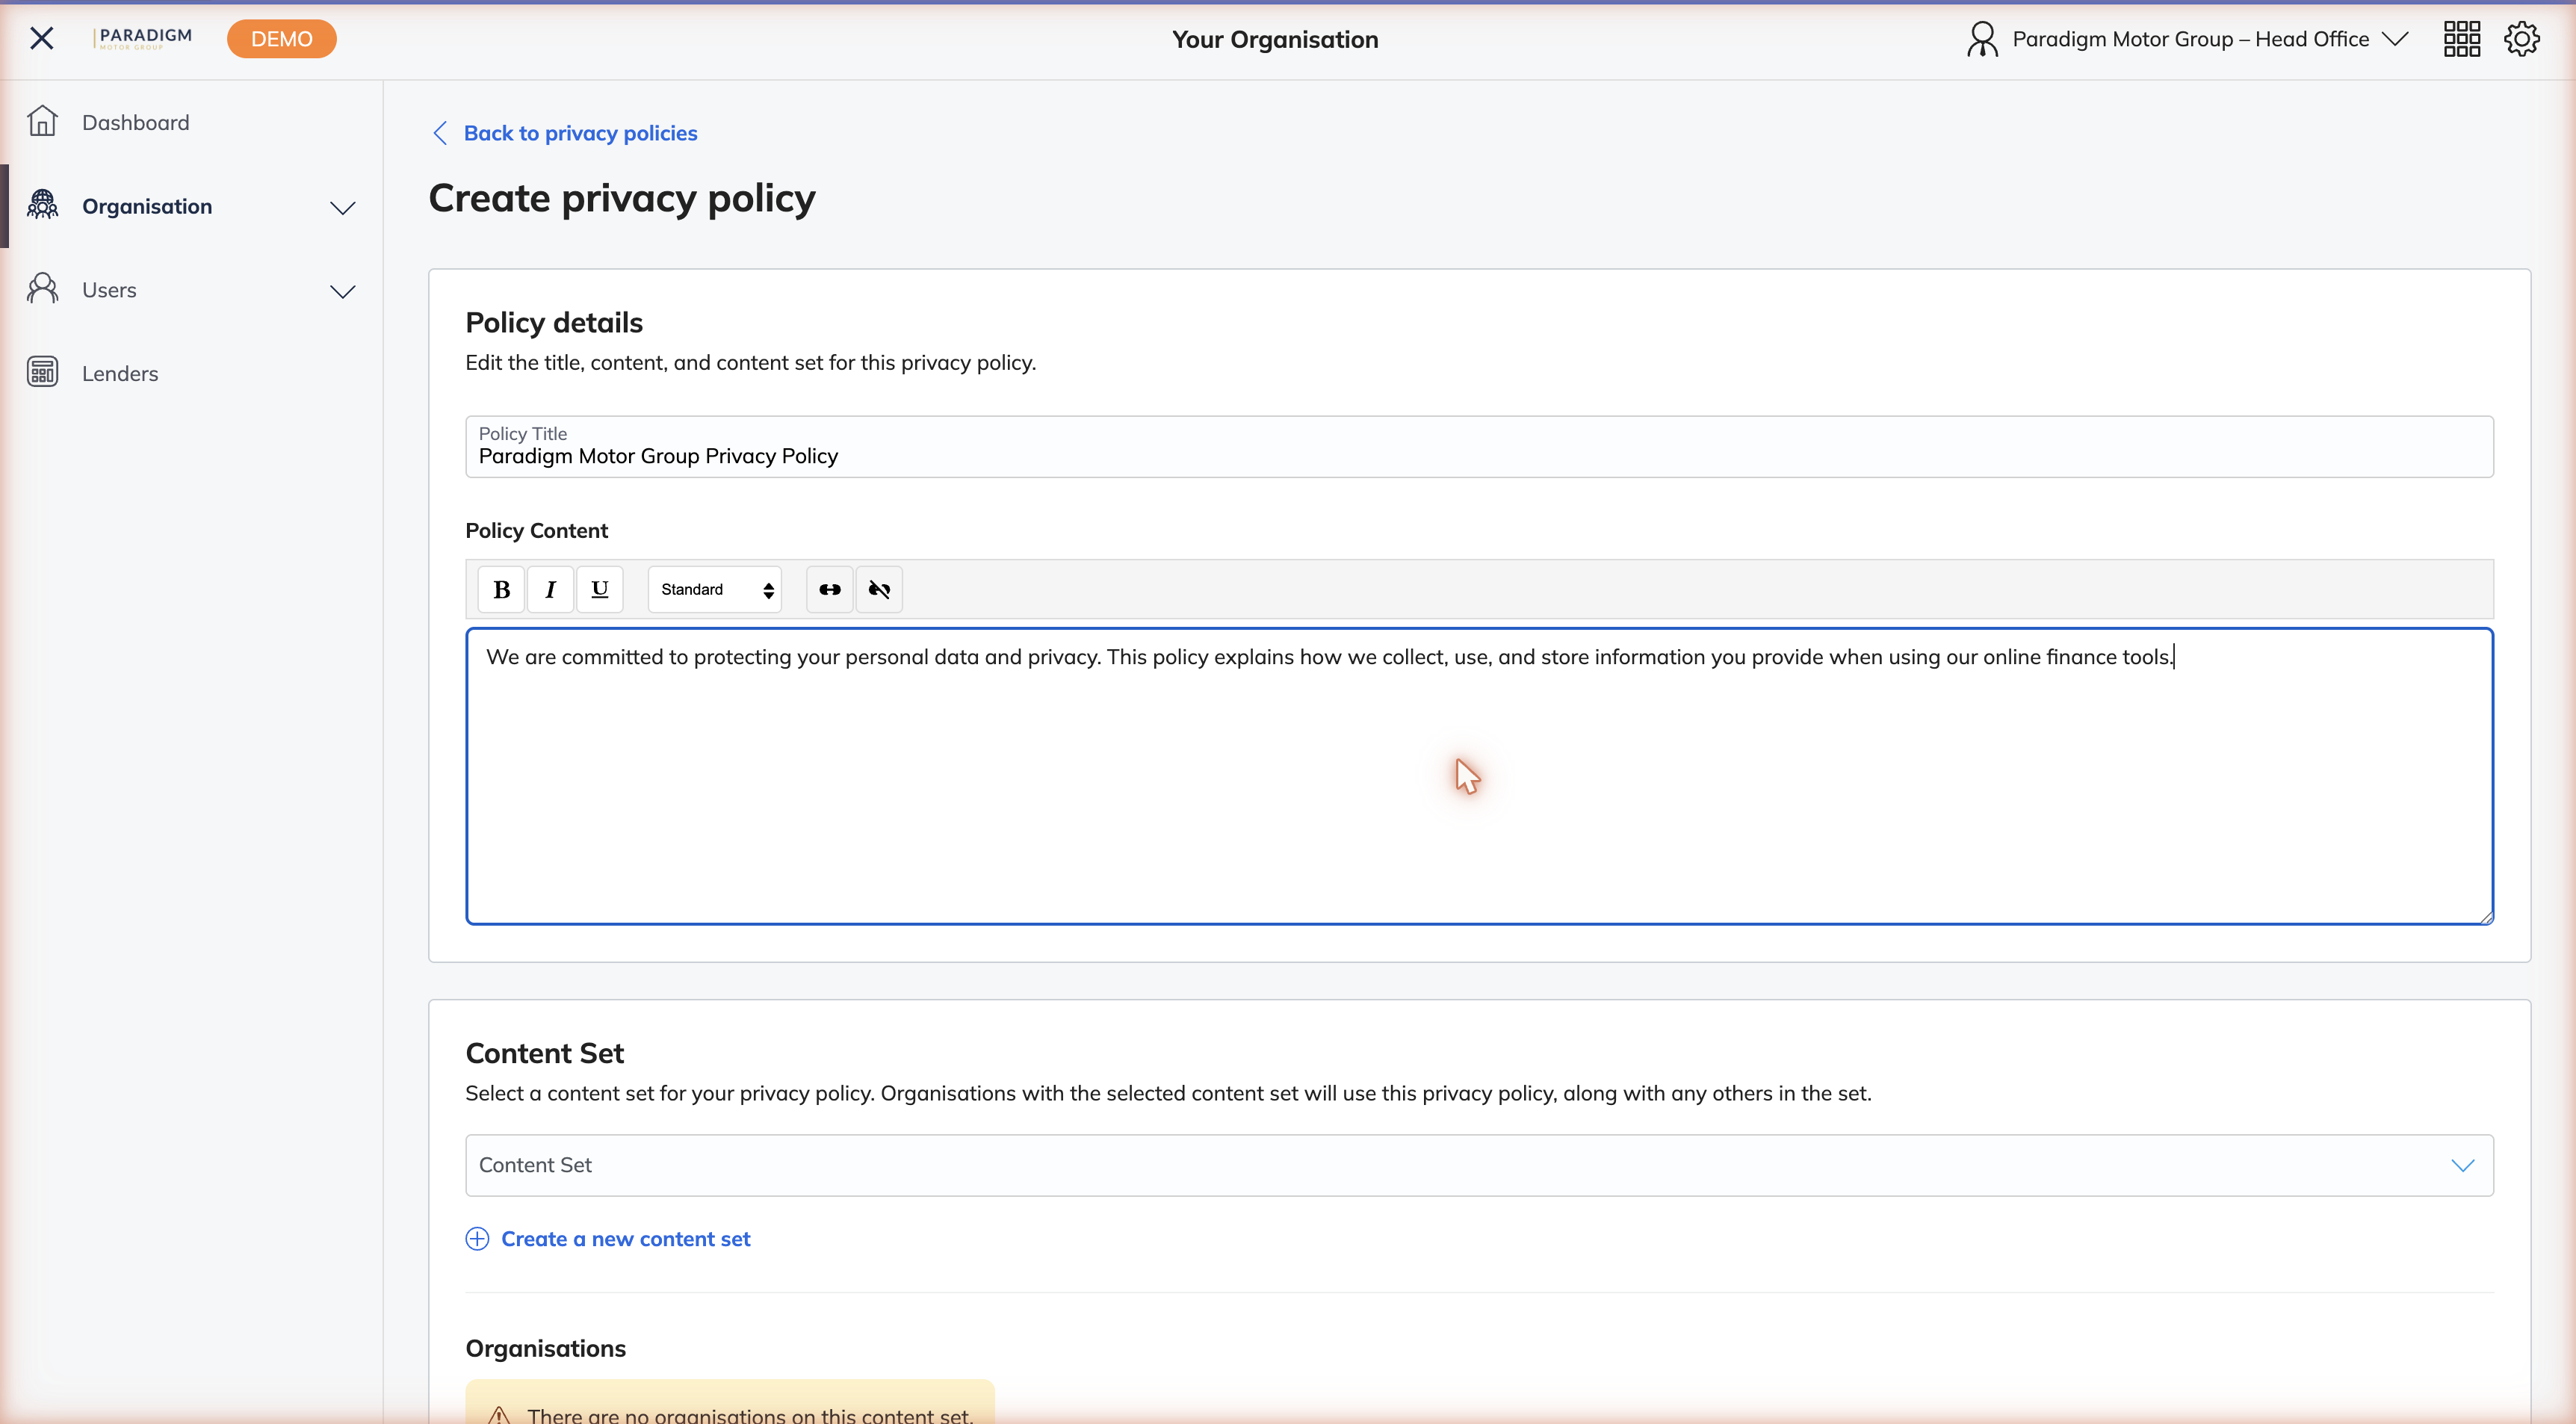Click the Organisation globe icon
This screenshot has width=2576, height=1424.
point(42,205)
